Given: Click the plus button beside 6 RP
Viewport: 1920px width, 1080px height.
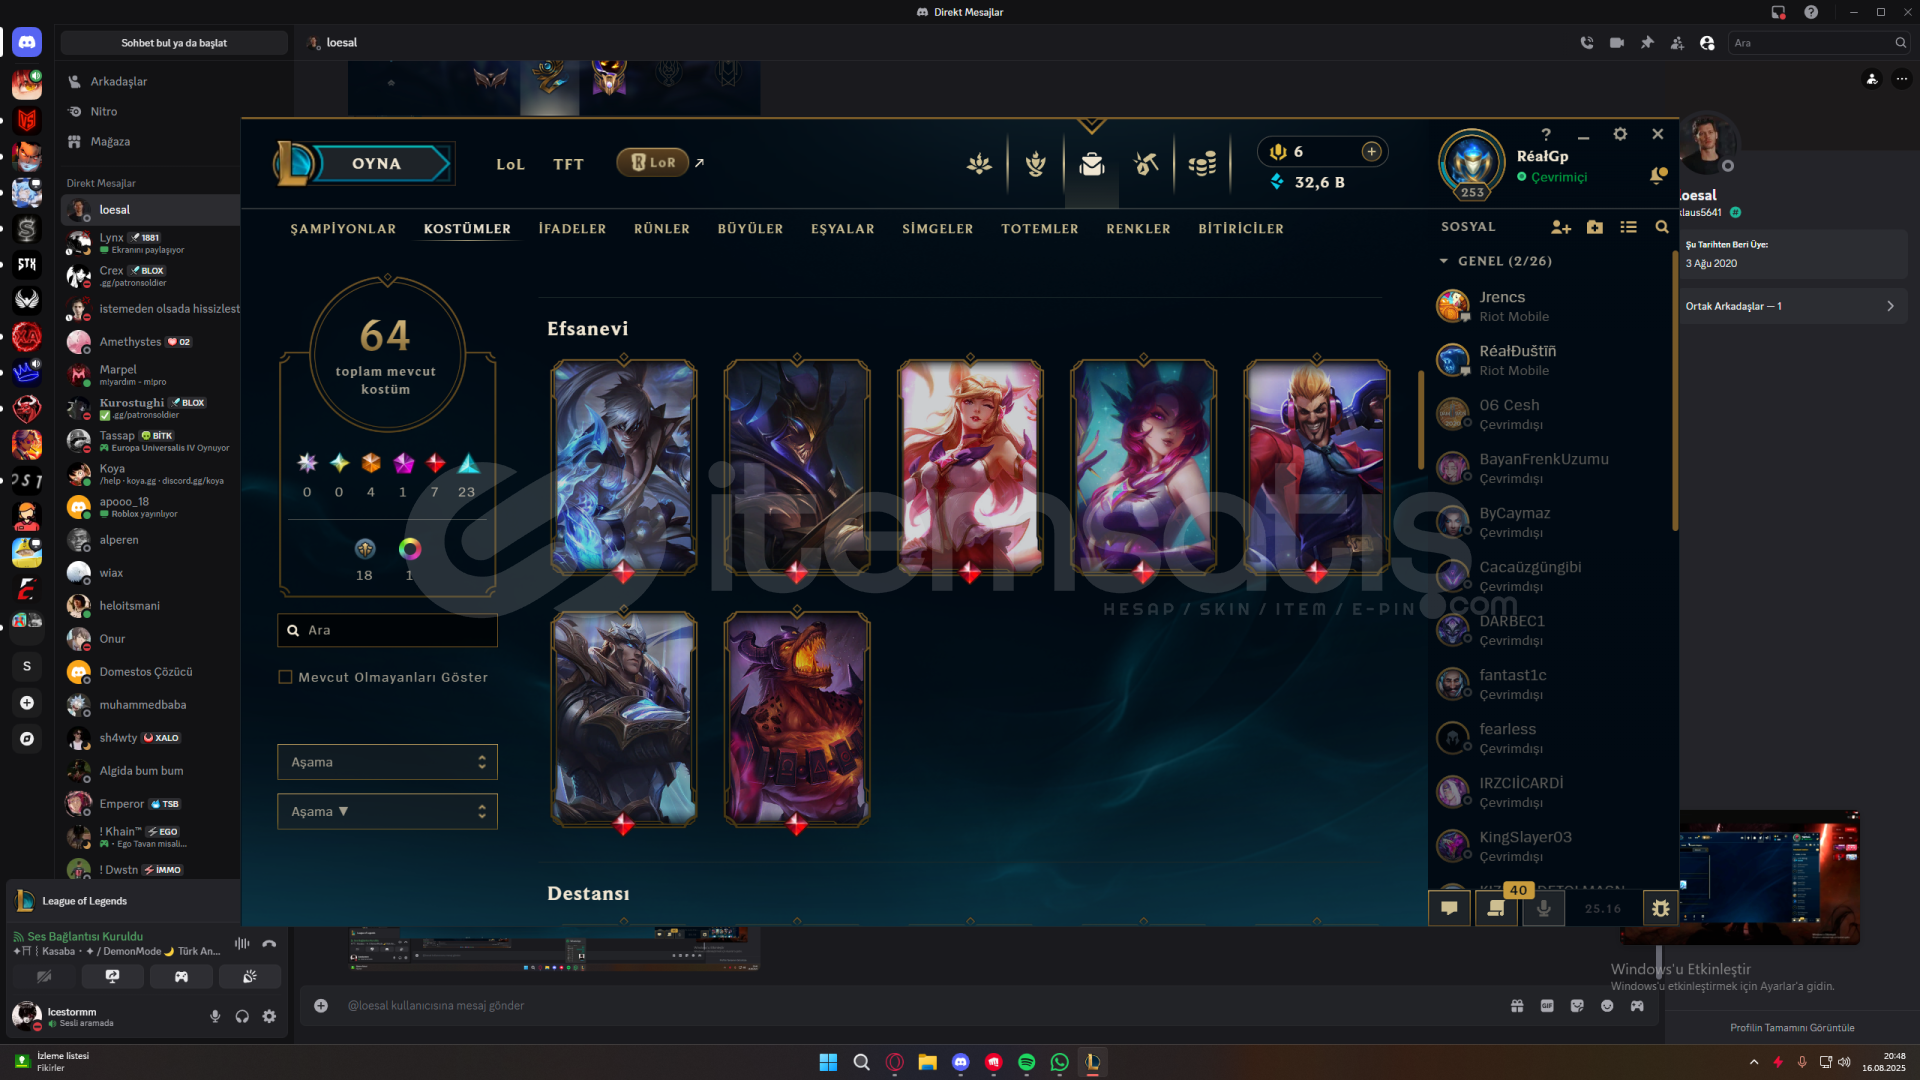Looking at the screenshot, I should tap(1371, 151).
